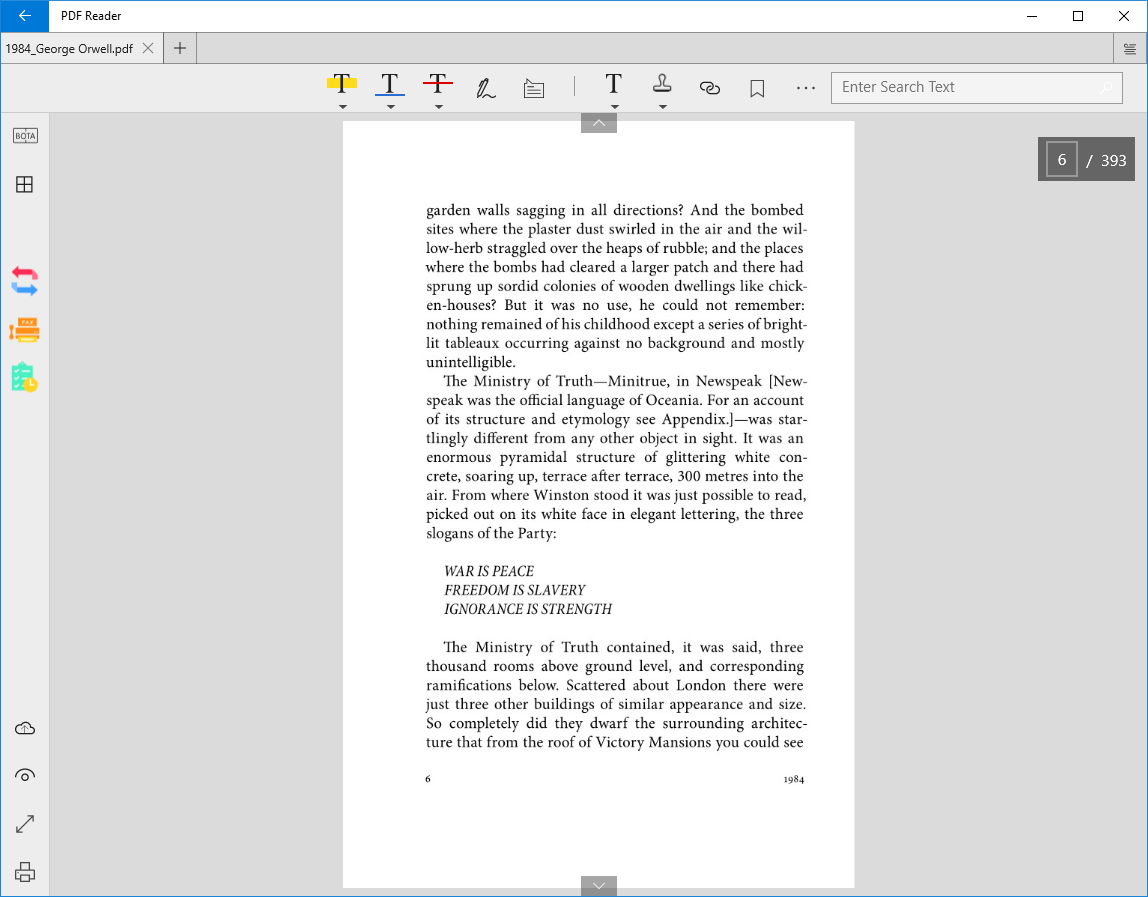This screenshot has height=897, width=1148.
Task: Print the document using the printer icon
Action: point(25,872)
